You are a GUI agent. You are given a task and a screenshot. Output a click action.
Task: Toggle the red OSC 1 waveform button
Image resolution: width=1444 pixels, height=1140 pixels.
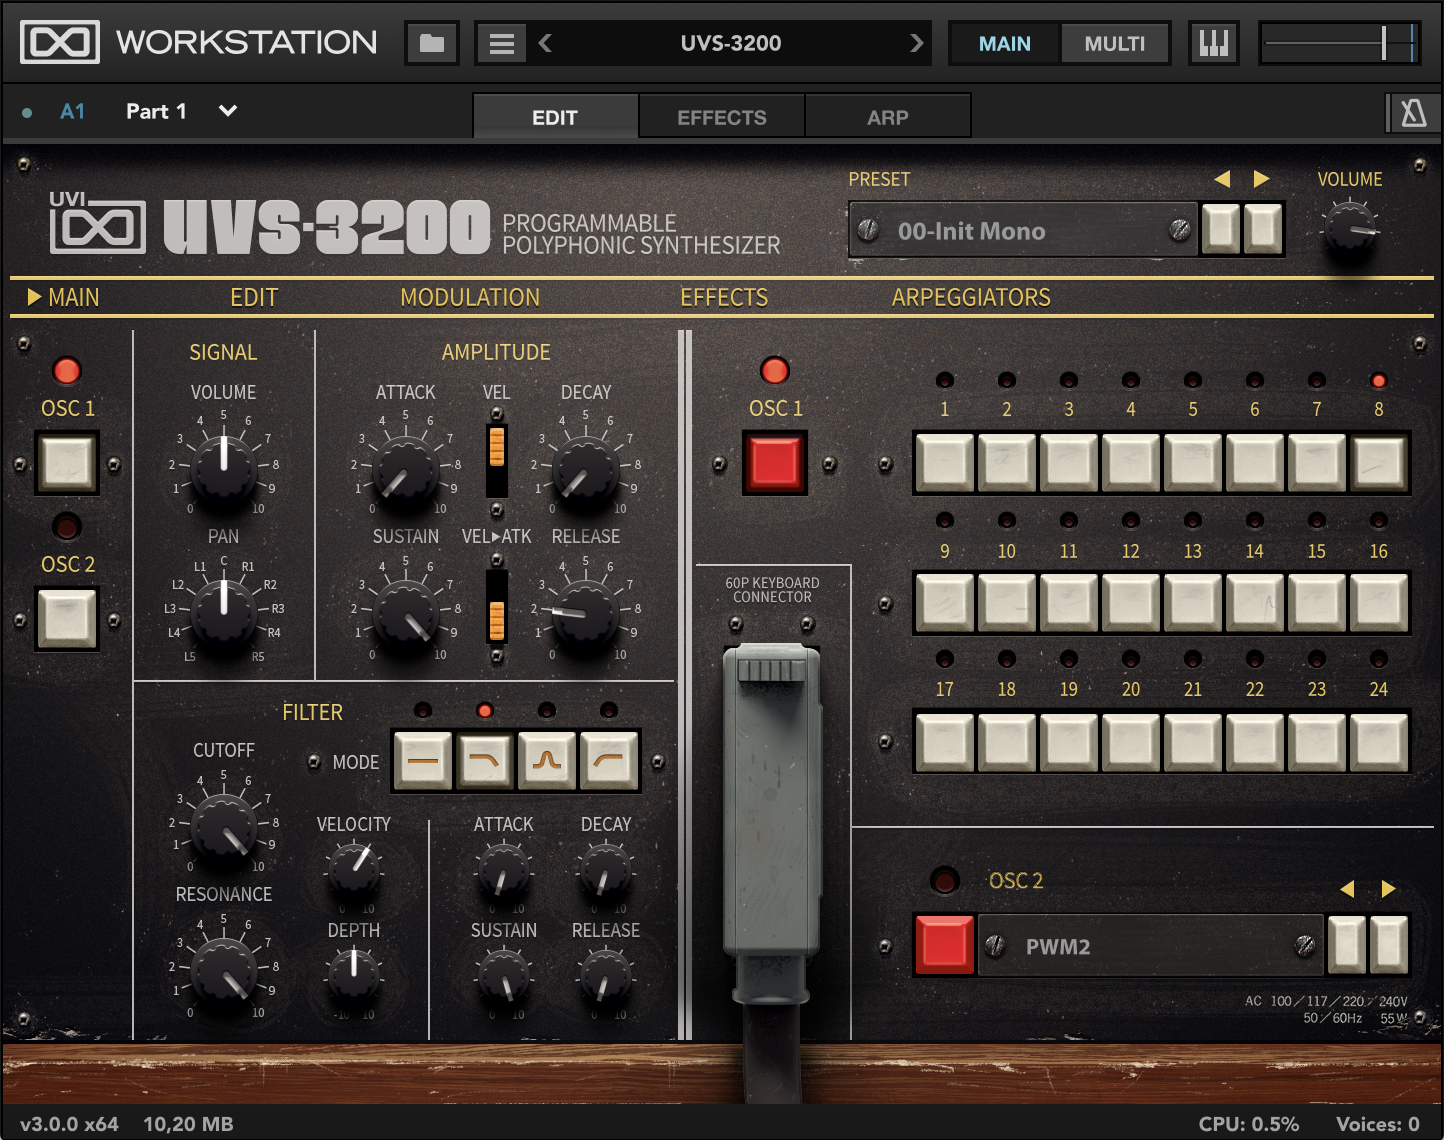tap(775, 463)
